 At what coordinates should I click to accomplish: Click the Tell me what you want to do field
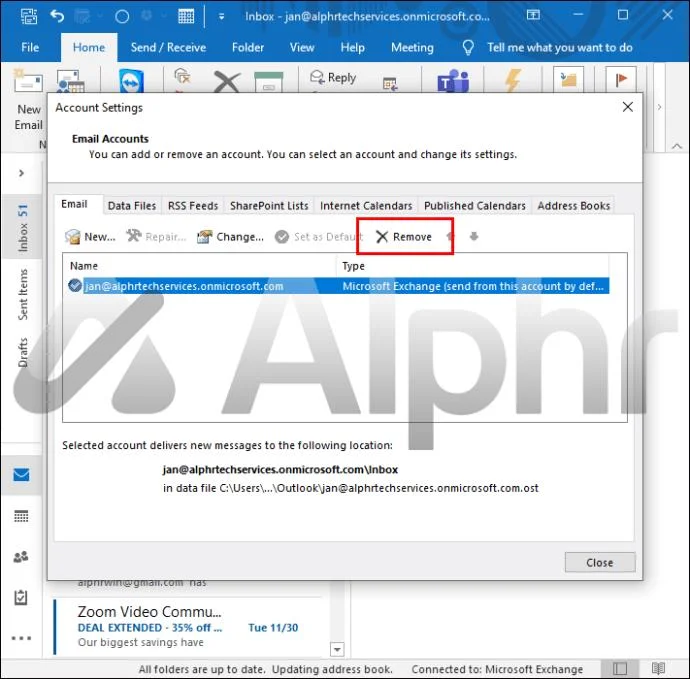559,48
